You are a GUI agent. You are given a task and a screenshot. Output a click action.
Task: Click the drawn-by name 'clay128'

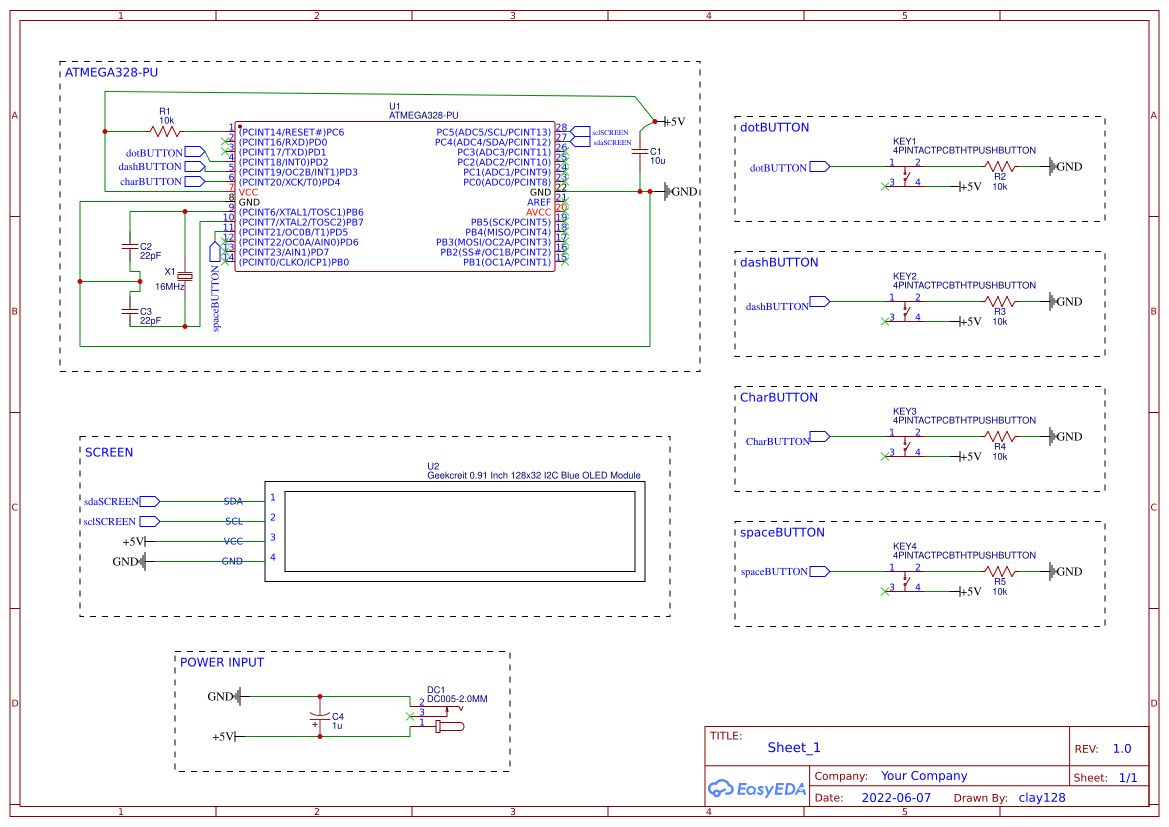tap(1042, 798)
